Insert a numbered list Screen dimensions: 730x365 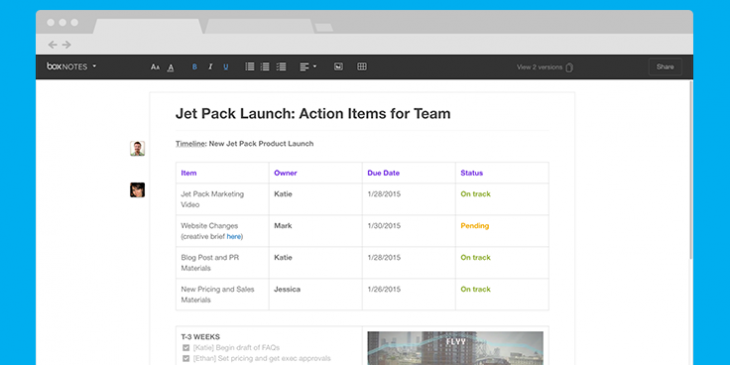click(x=265, y=67)
